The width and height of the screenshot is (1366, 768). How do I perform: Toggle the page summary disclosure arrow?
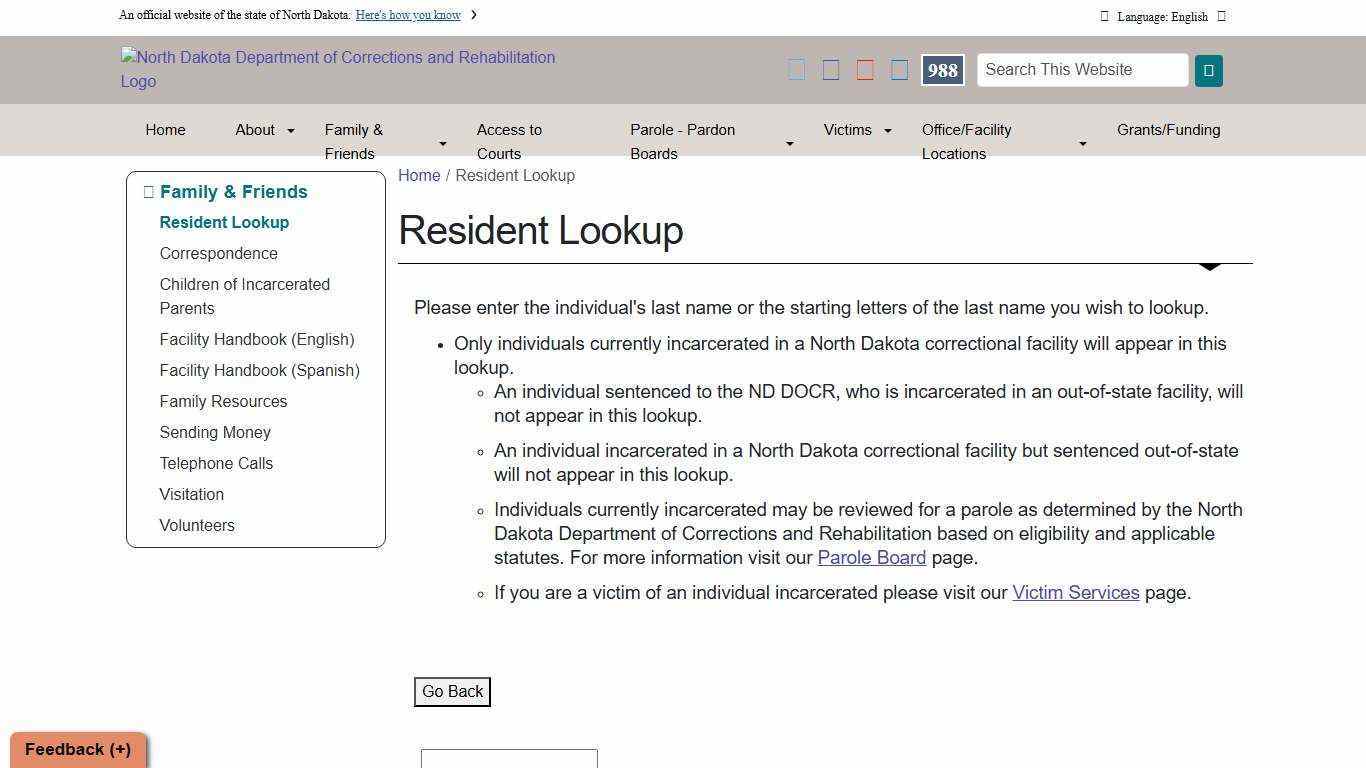tap(1209, 267)
